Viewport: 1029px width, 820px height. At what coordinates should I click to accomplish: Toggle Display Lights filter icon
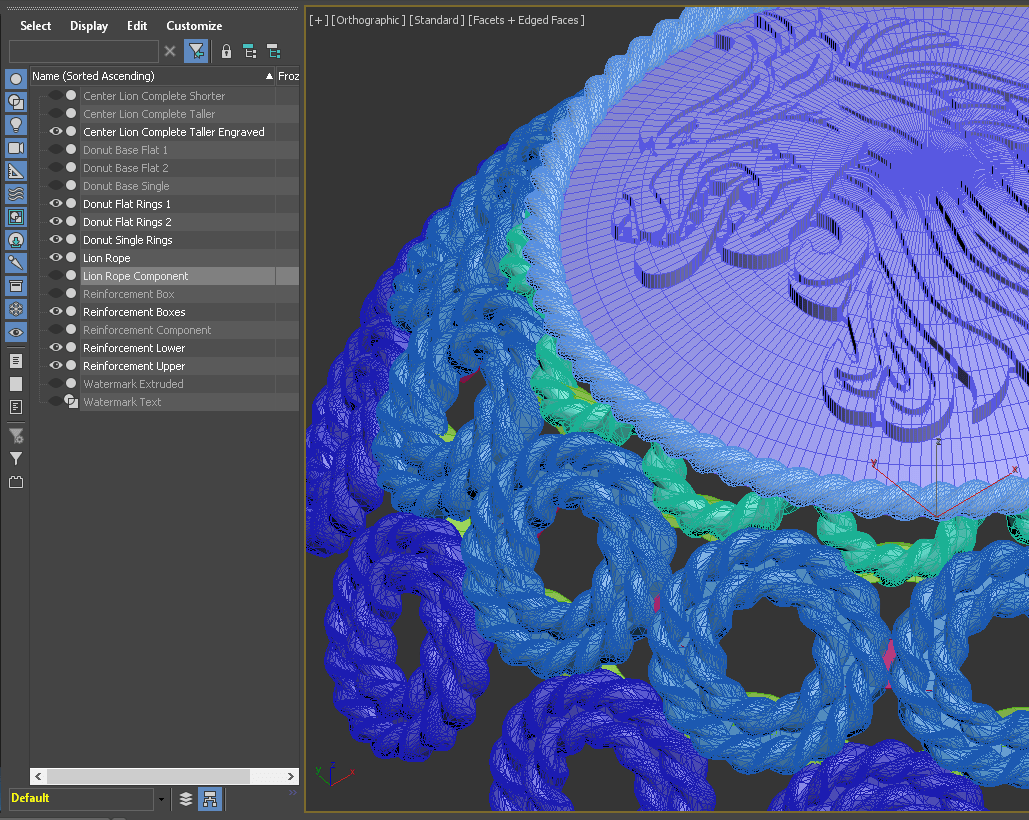(16, 125)
